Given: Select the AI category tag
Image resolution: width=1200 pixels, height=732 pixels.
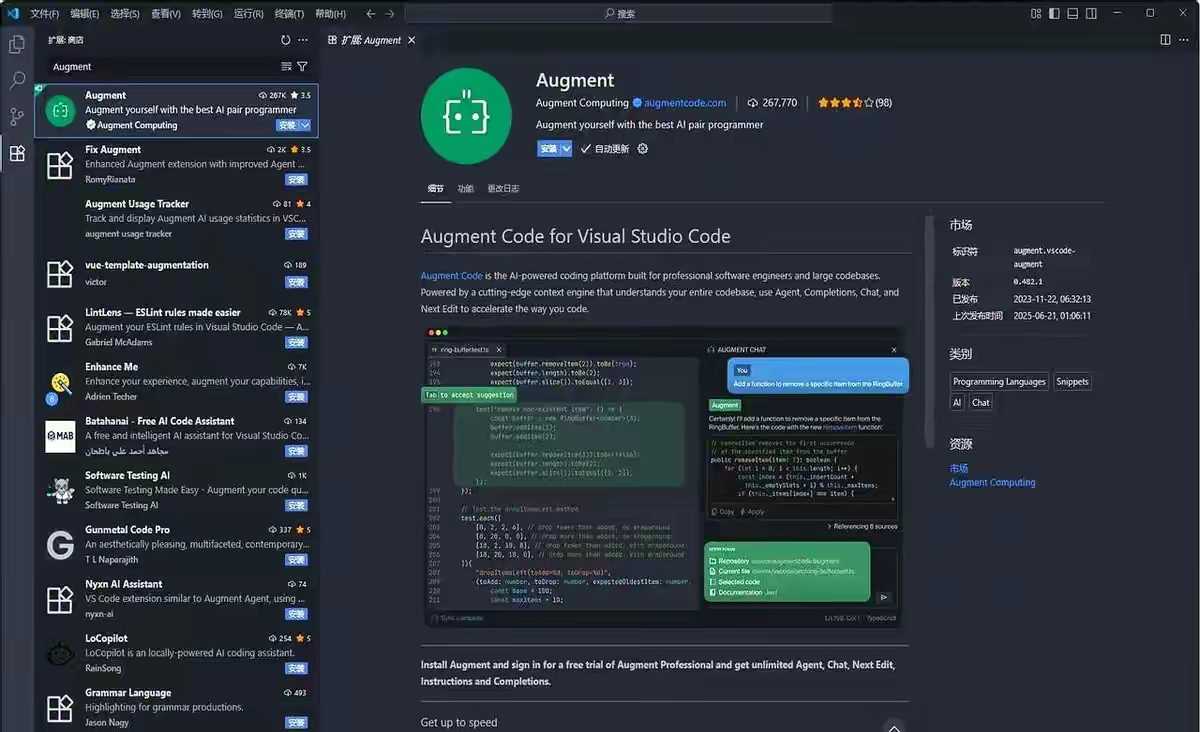Looking at the screenshot, I should click(x=957, y=403).
